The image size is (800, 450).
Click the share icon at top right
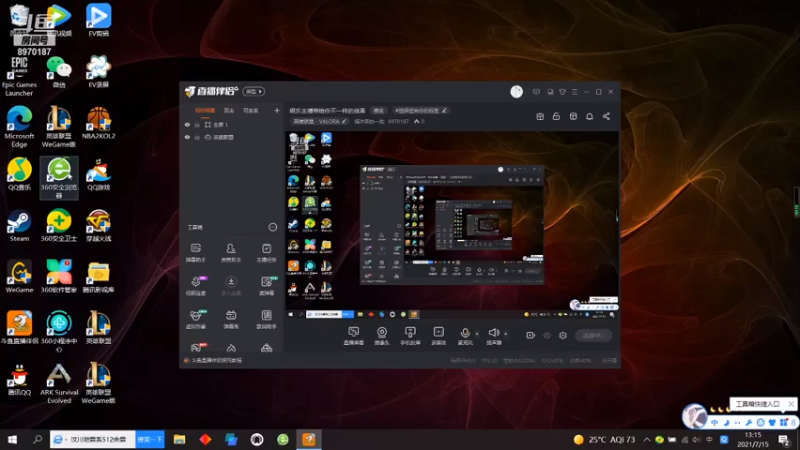[x=606, y=116]
